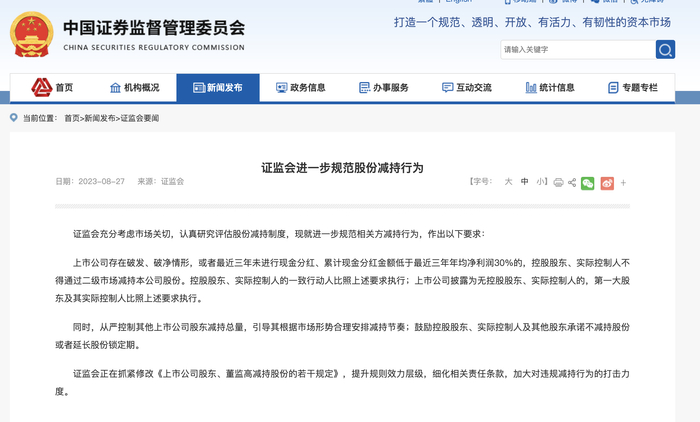Screen dimensions: 700x422
Task: Open the 机构概况 navigation tab
Action: click(134, 88)
